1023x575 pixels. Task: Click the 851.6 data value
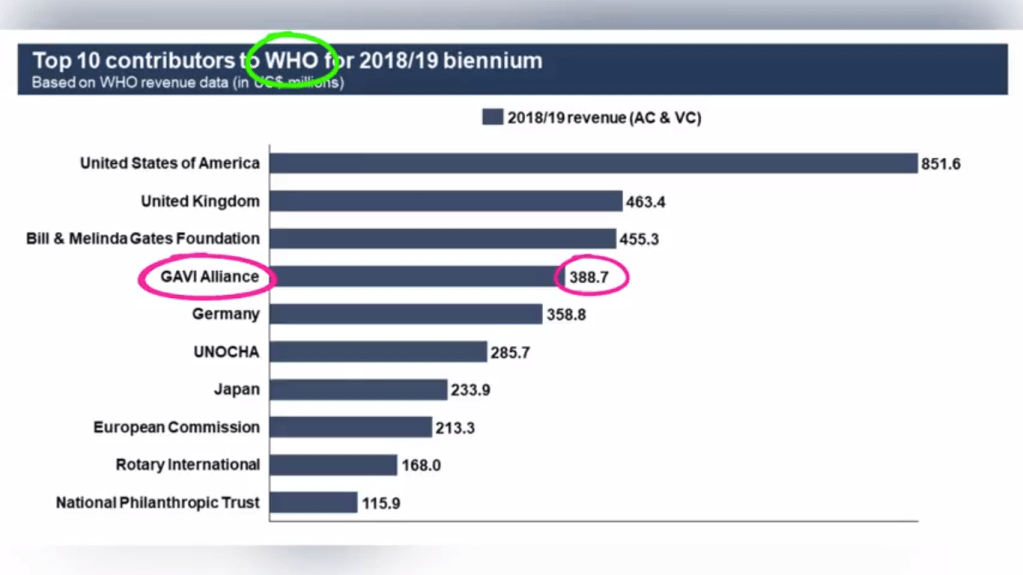(x=941, y=164)
